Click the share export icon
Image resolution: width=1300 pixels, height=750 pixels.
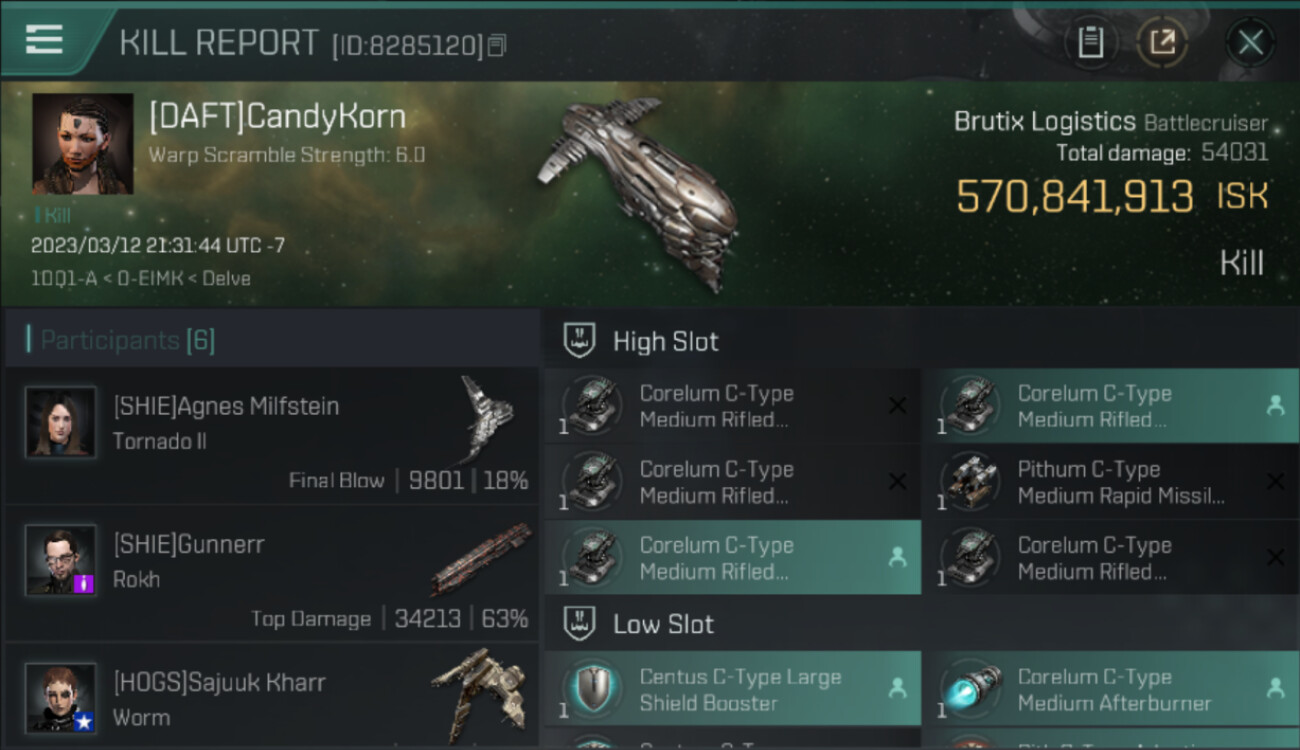coord(1162,42)
